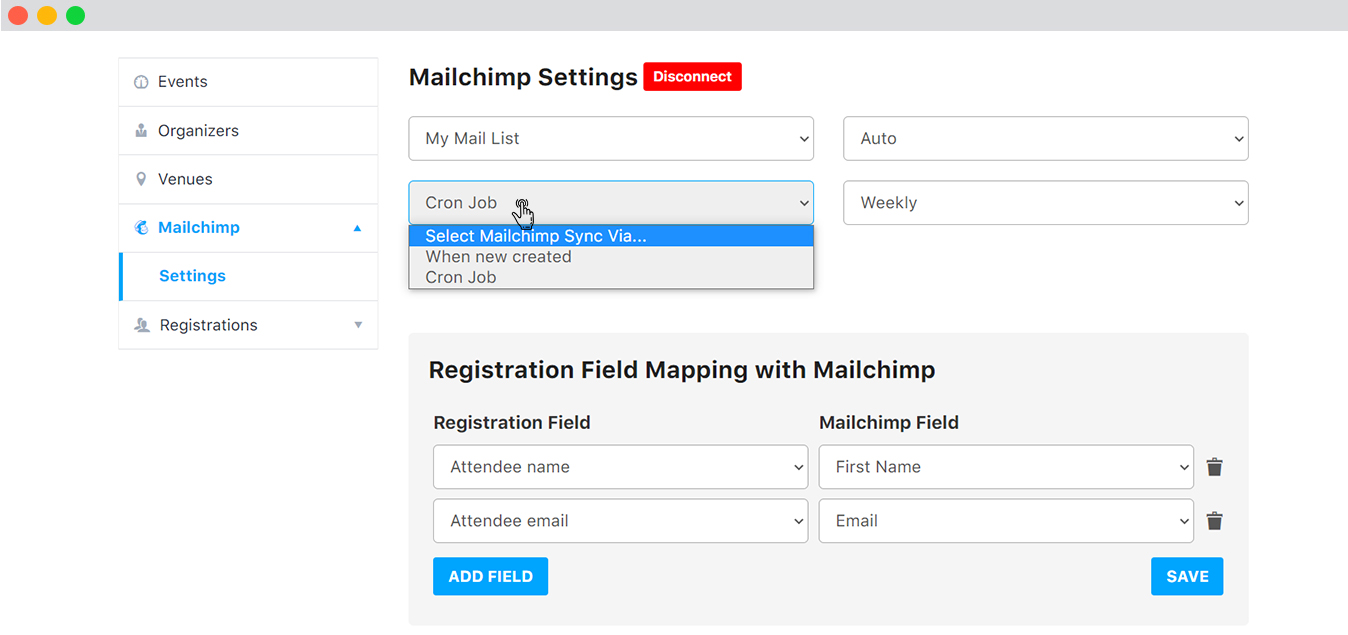Viewport: 1348px width, 635px height.
Task: Click the yellow minimize window button
Action: pos(47,15)
